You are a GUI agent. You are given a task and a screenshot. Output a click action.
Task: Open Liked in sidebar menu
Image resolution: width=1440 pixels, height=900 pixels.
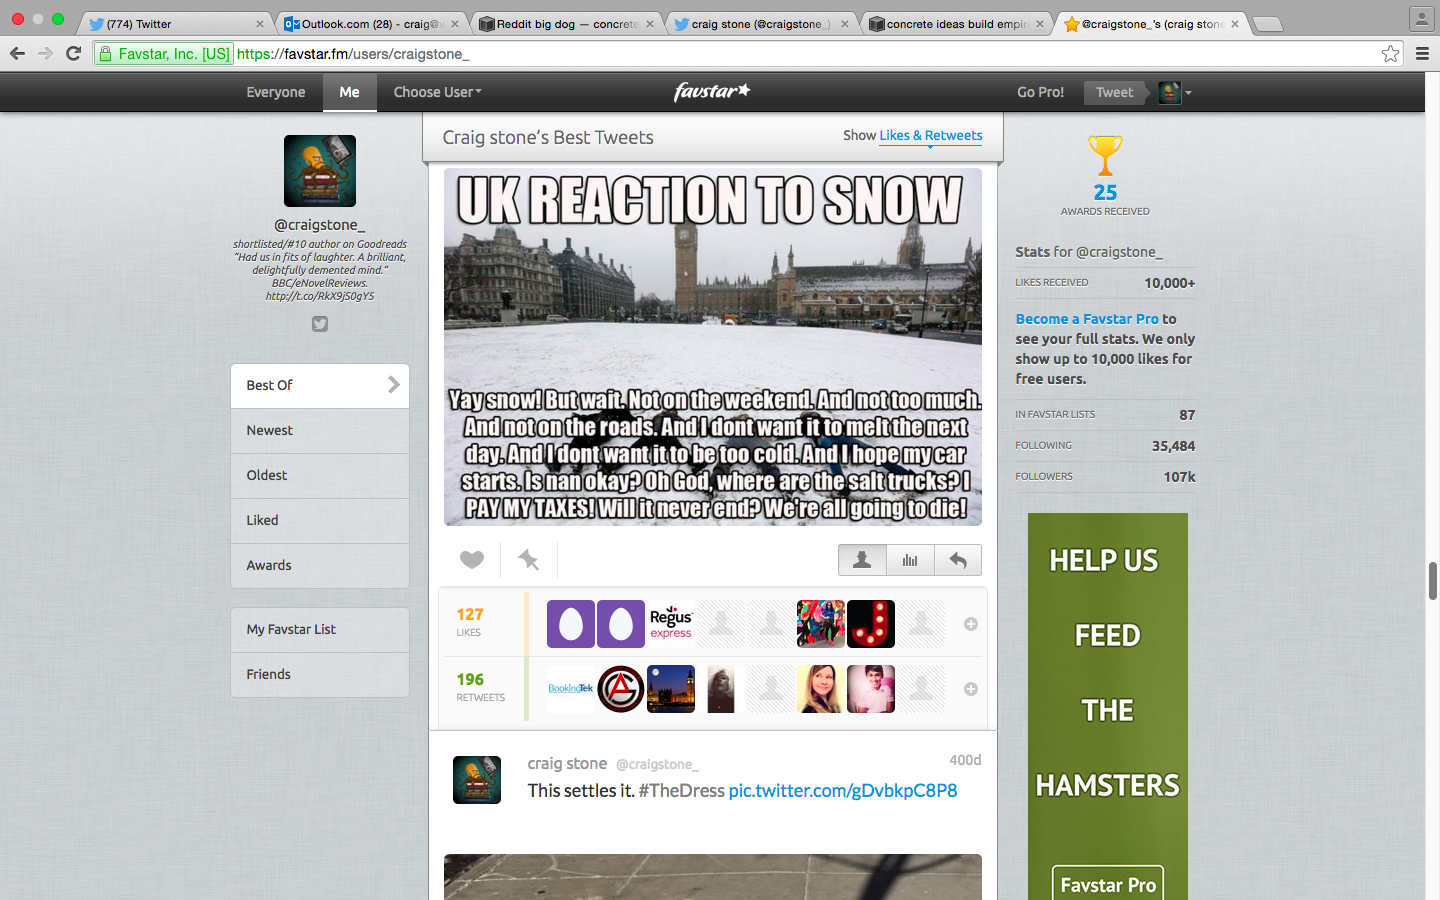[x=320, y=520]
